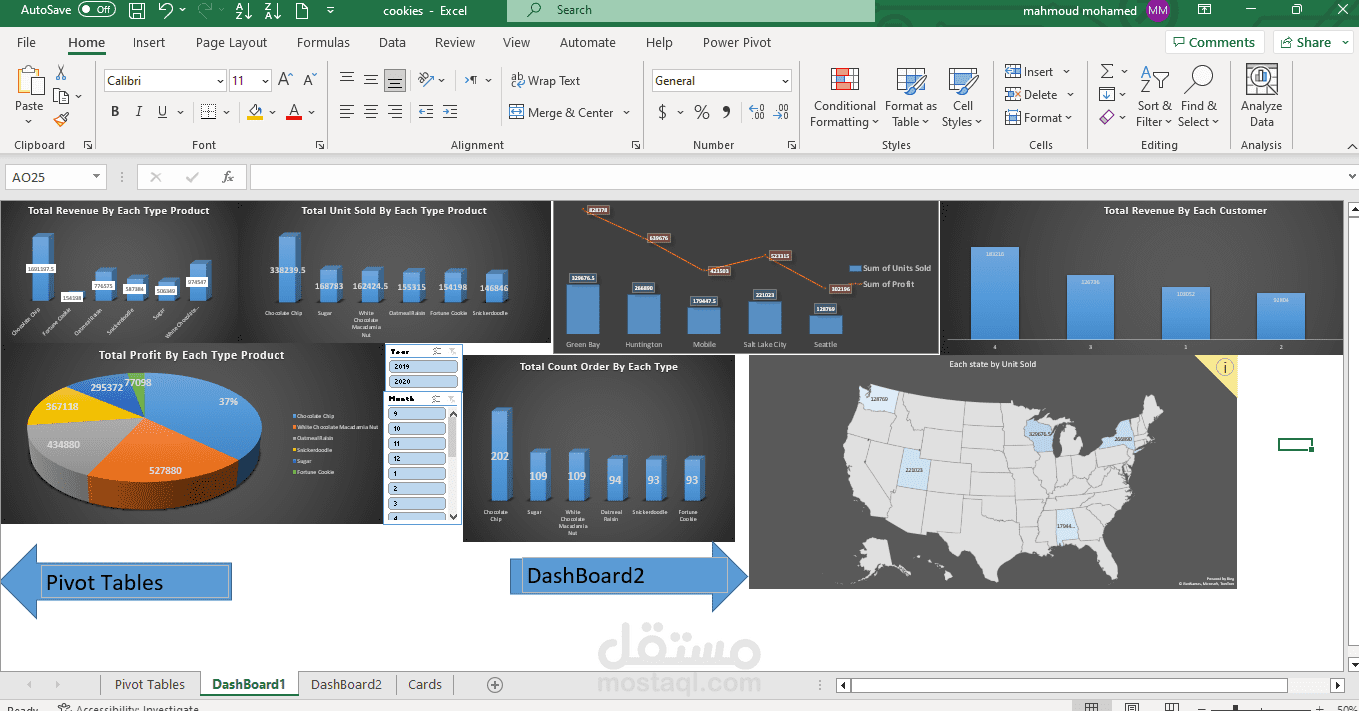Expand Cell Styles gallery
Image resolution: width=1359 pixels, height=711 pixels.
pos(962,98)
